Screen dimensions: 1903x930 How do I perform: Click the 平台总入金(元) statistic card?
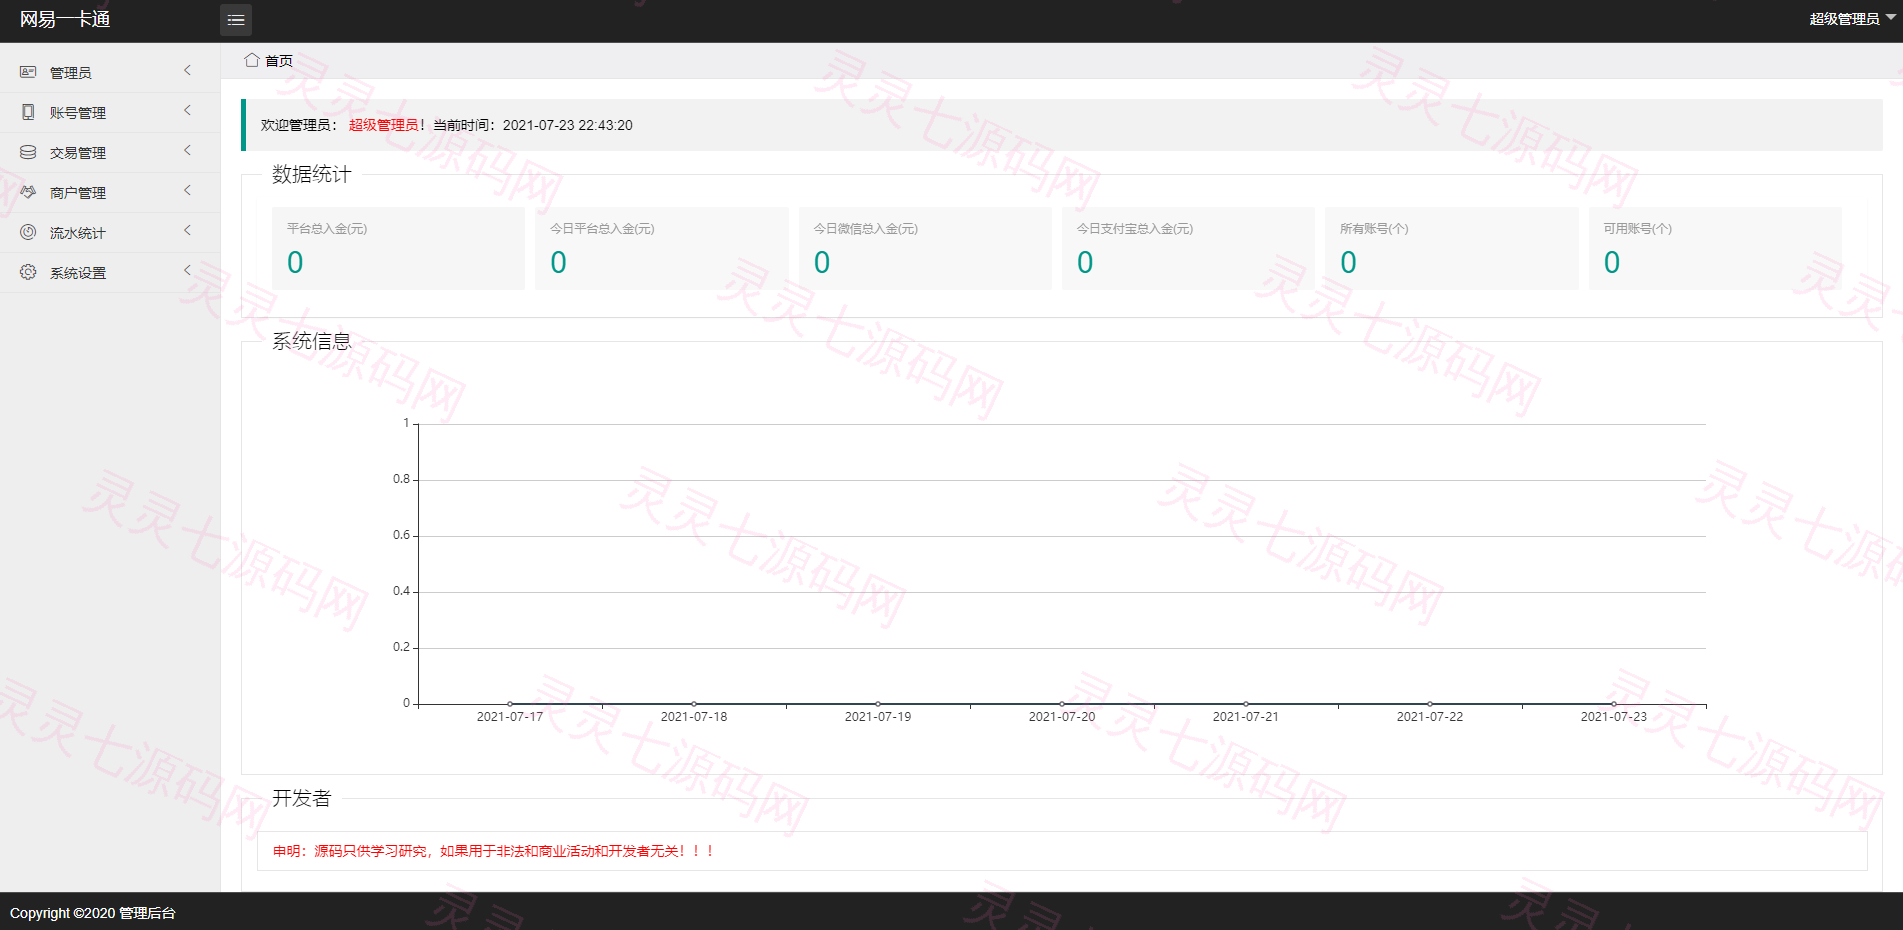coord(398,248)
